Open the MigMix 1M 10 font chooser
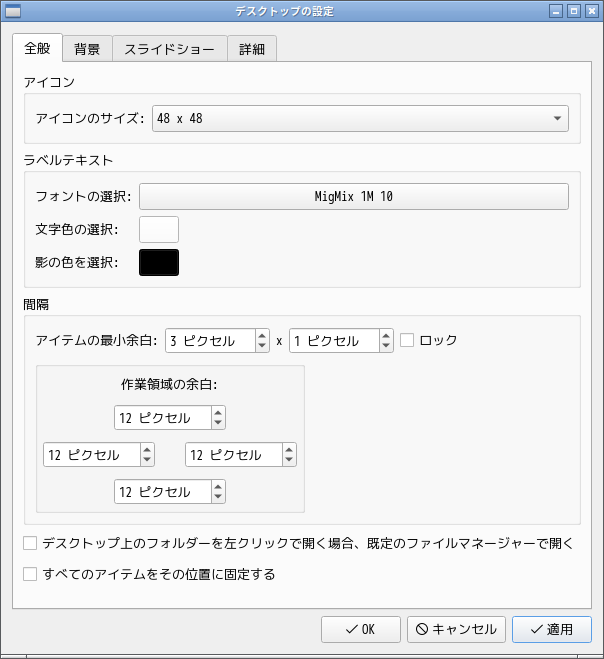This screenshot has height=659, width=604. click(354, 196)
